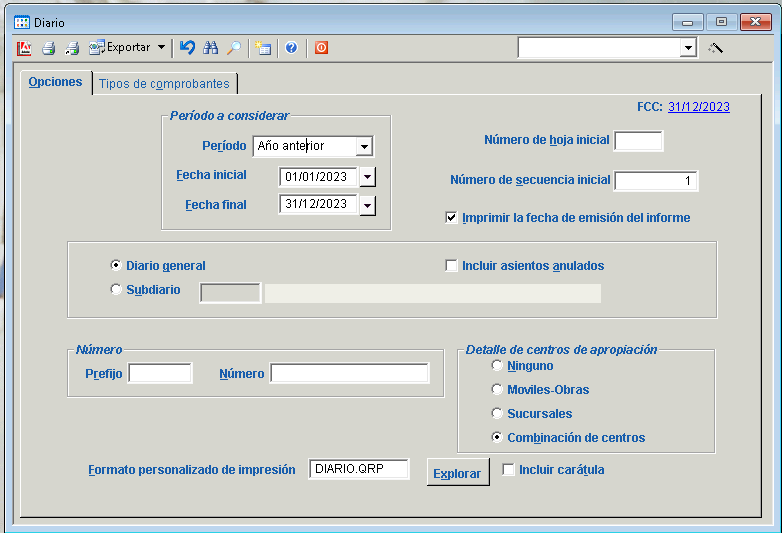
Task: Open the Fecha inicial date picker arrow
Action: click(367, 177)
